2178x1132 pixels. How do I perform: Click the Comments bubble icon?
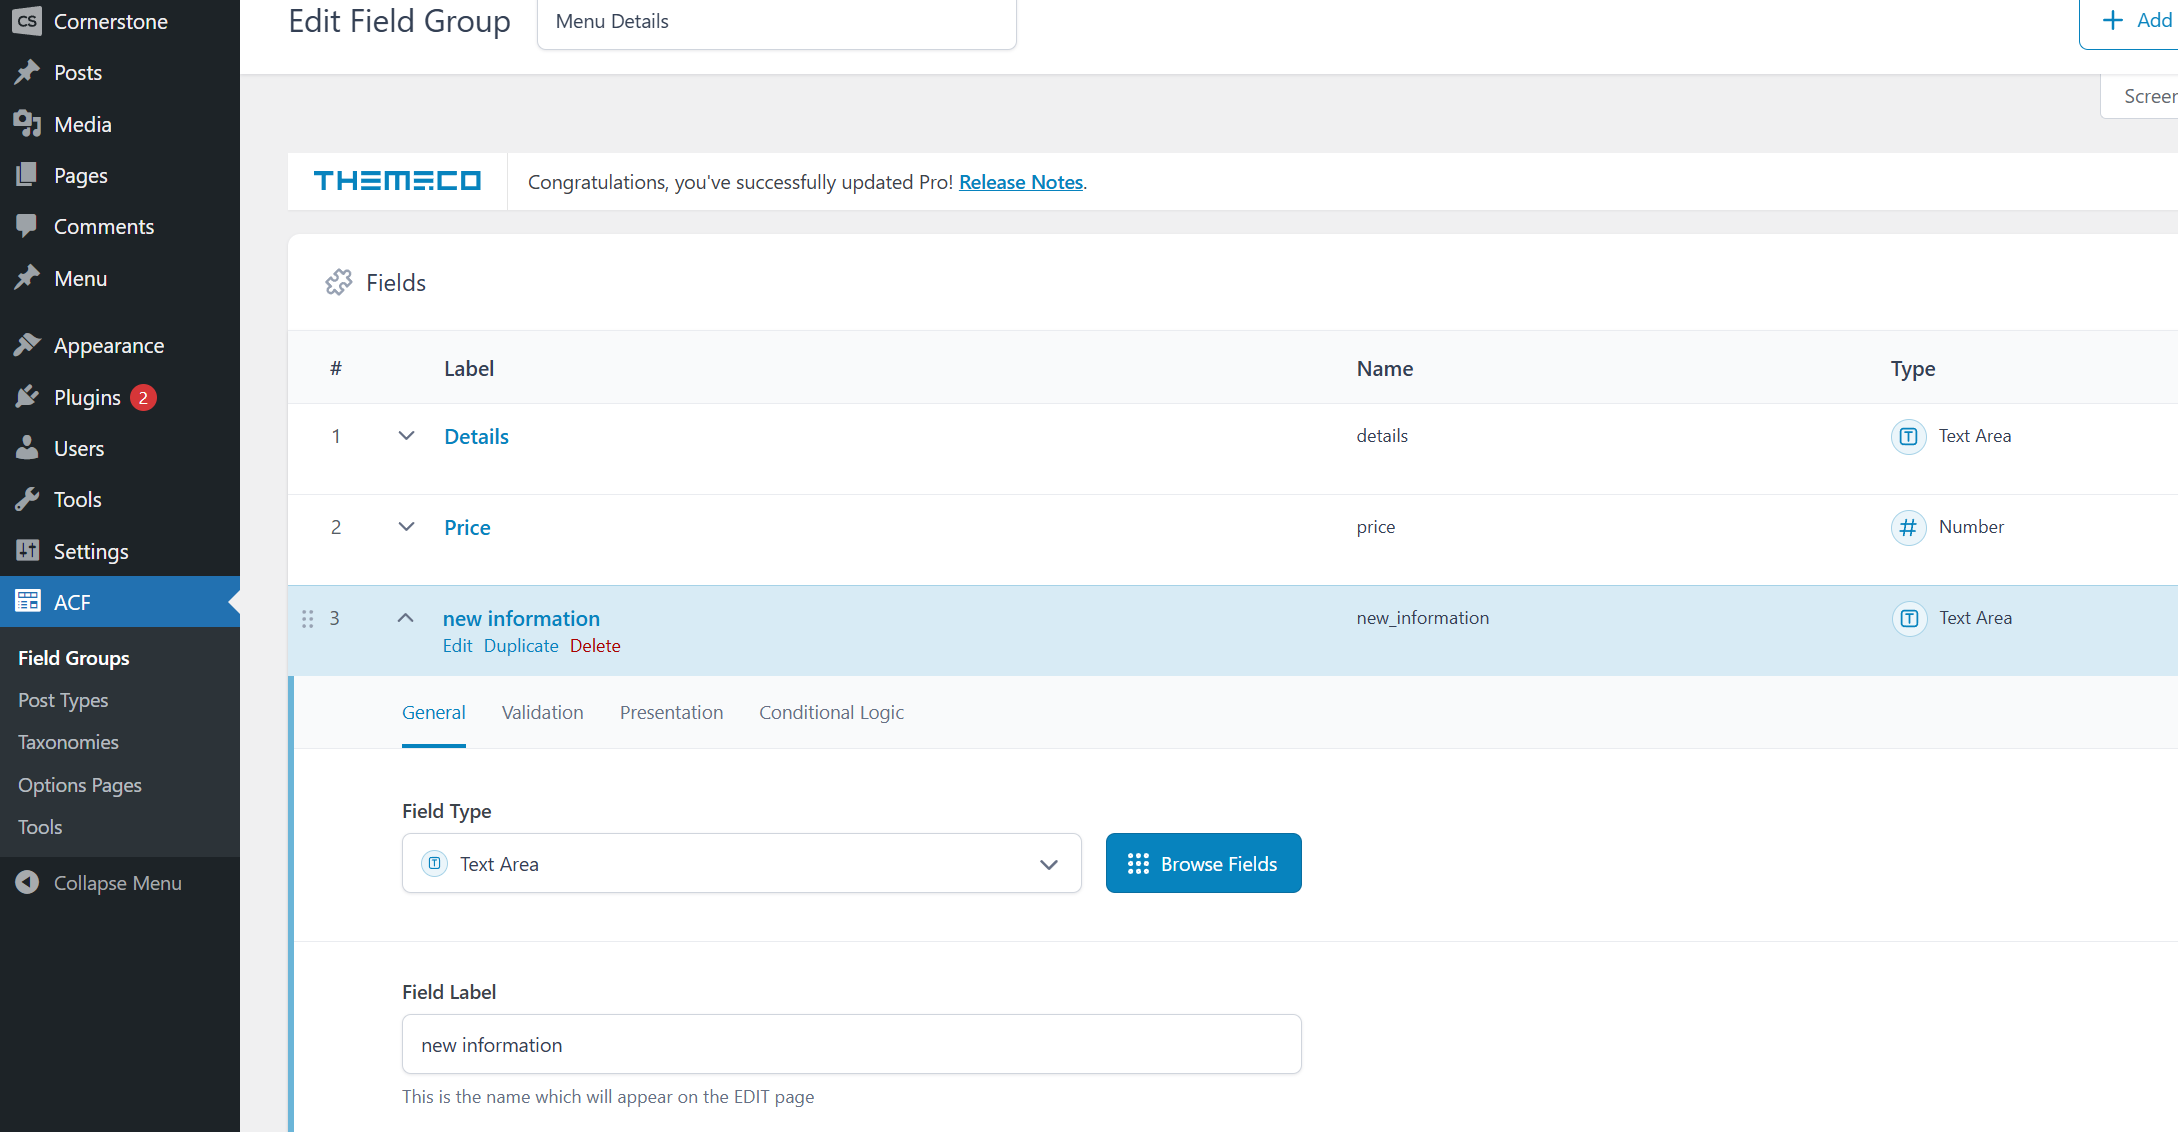[x=27, y=226]
